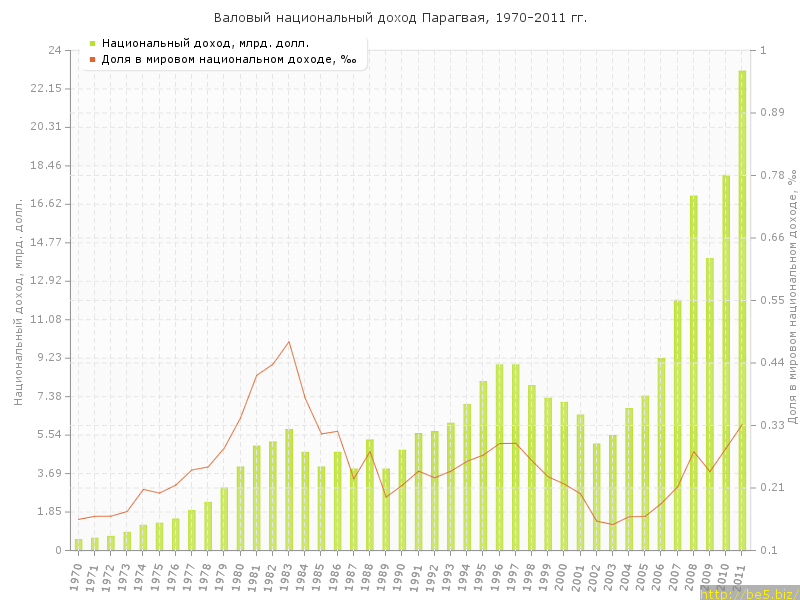Click the chart title about Paraguay's gross national income
800x600 pixels.
tap(400, 18)
